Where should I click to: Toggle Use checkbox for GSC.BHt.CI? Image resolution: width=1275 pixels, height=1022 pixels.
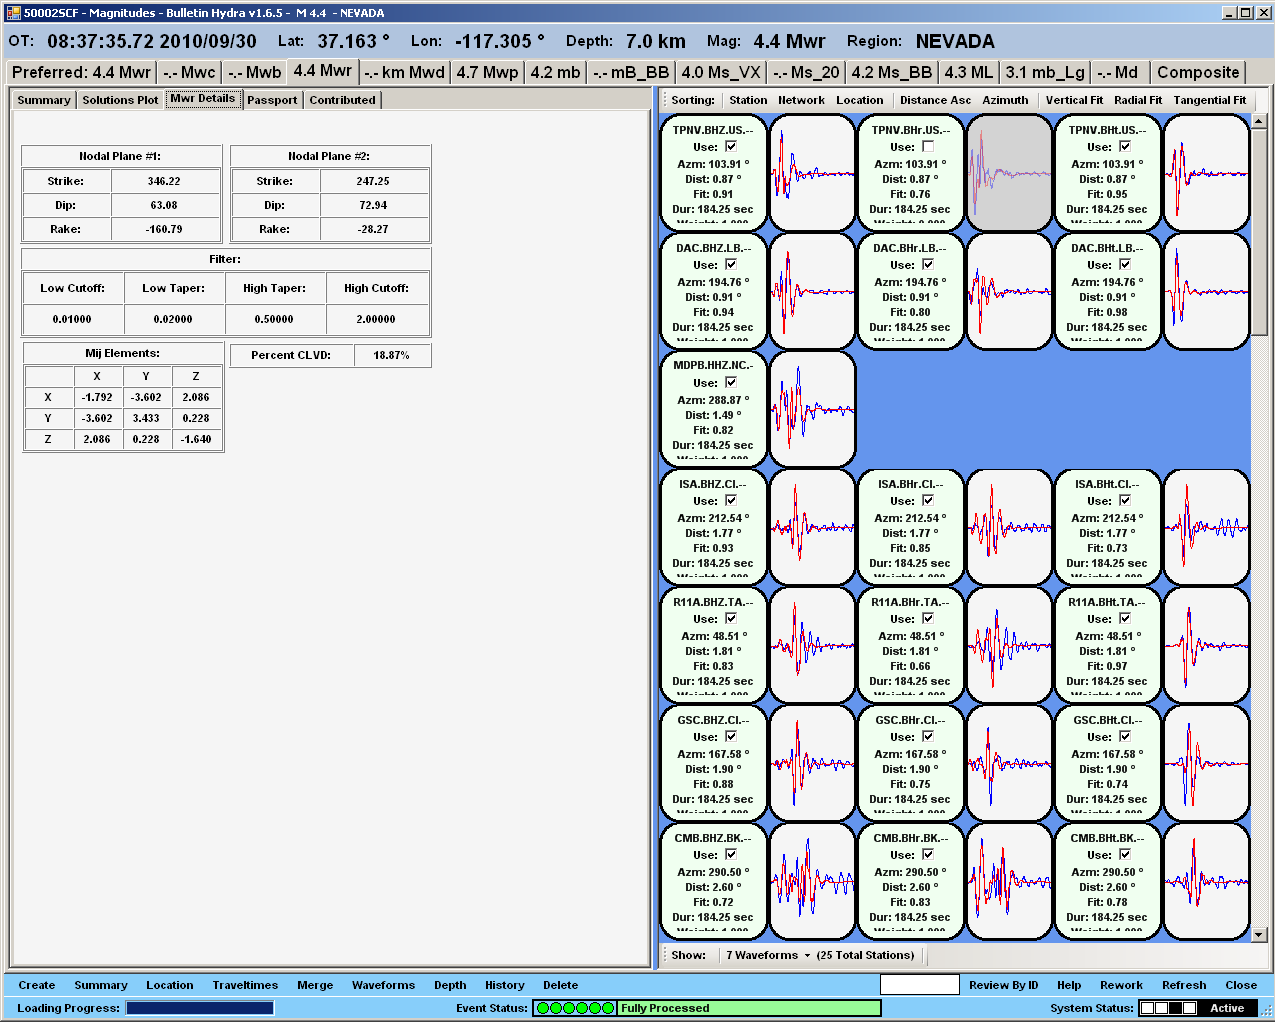pos(1125,736)
